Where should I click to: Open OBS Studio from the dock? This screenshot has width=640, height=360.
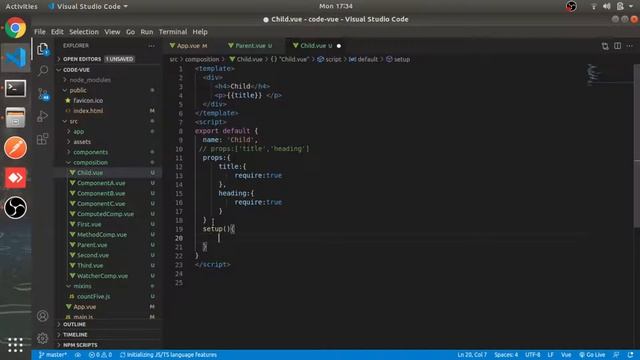[x=16, y=208]
